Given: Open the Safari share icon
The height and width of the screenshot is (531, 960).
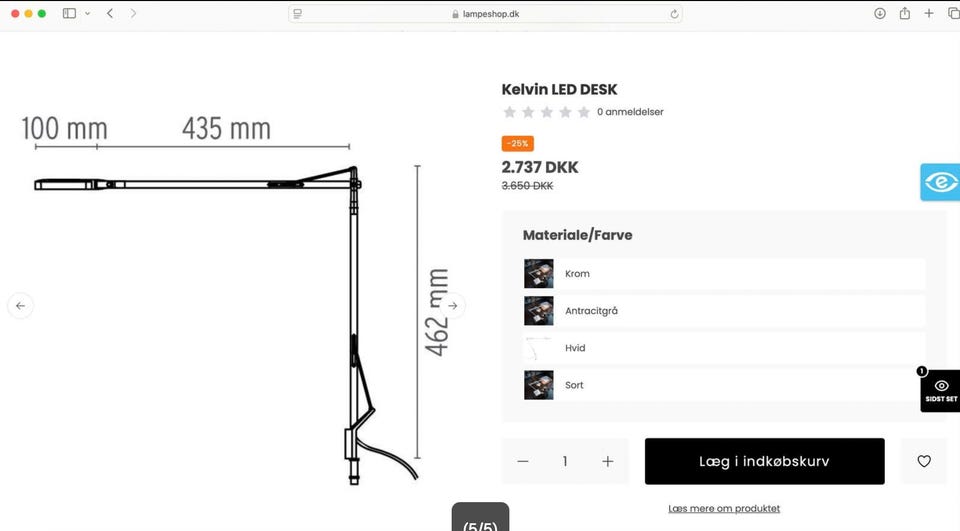Looking at the screenshot, I should click(x=904, y=13).
